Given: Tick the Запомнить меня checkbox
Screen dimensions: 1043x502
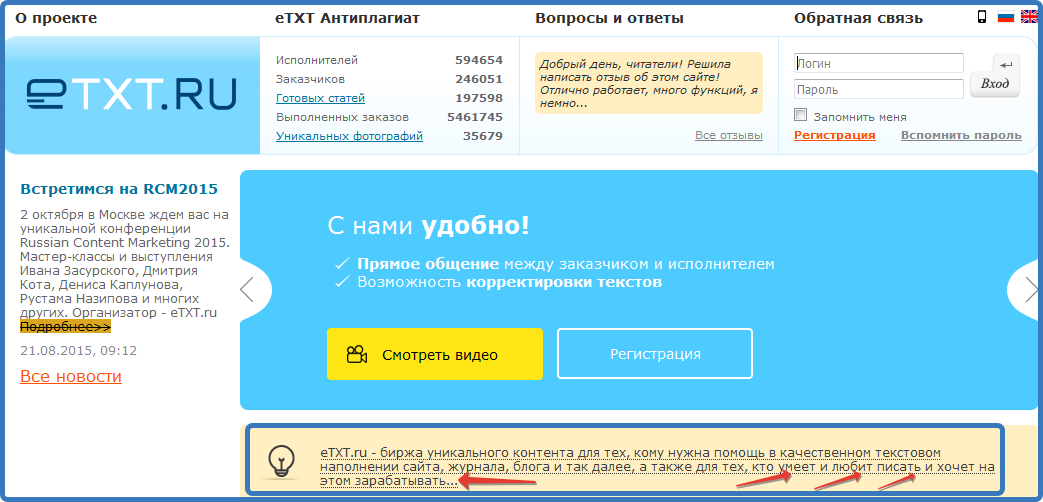Looking at the screenshot, I should coord(801,114).
